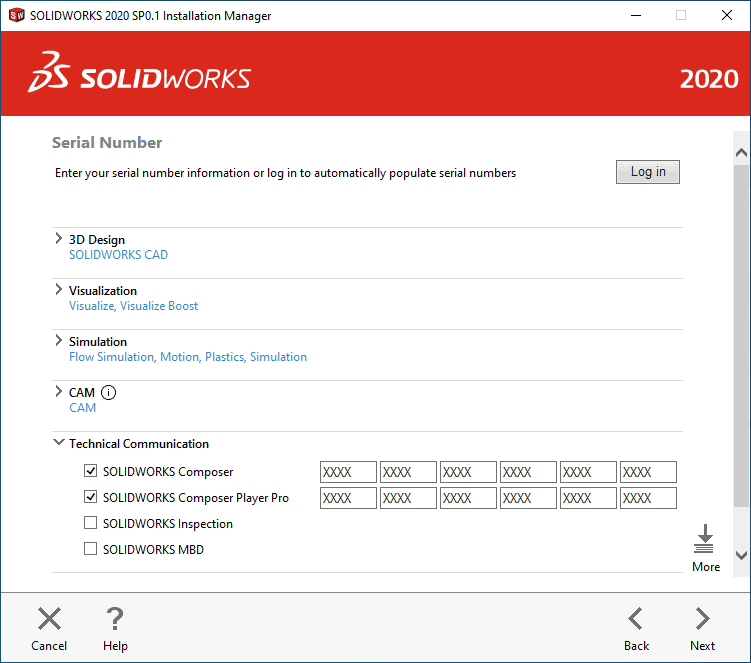The height and width of the screenshot is (663, 751).
Task: Uncheck SOLIDWORKS Composer Player Pro checkbox
Action: click(91, 497)
